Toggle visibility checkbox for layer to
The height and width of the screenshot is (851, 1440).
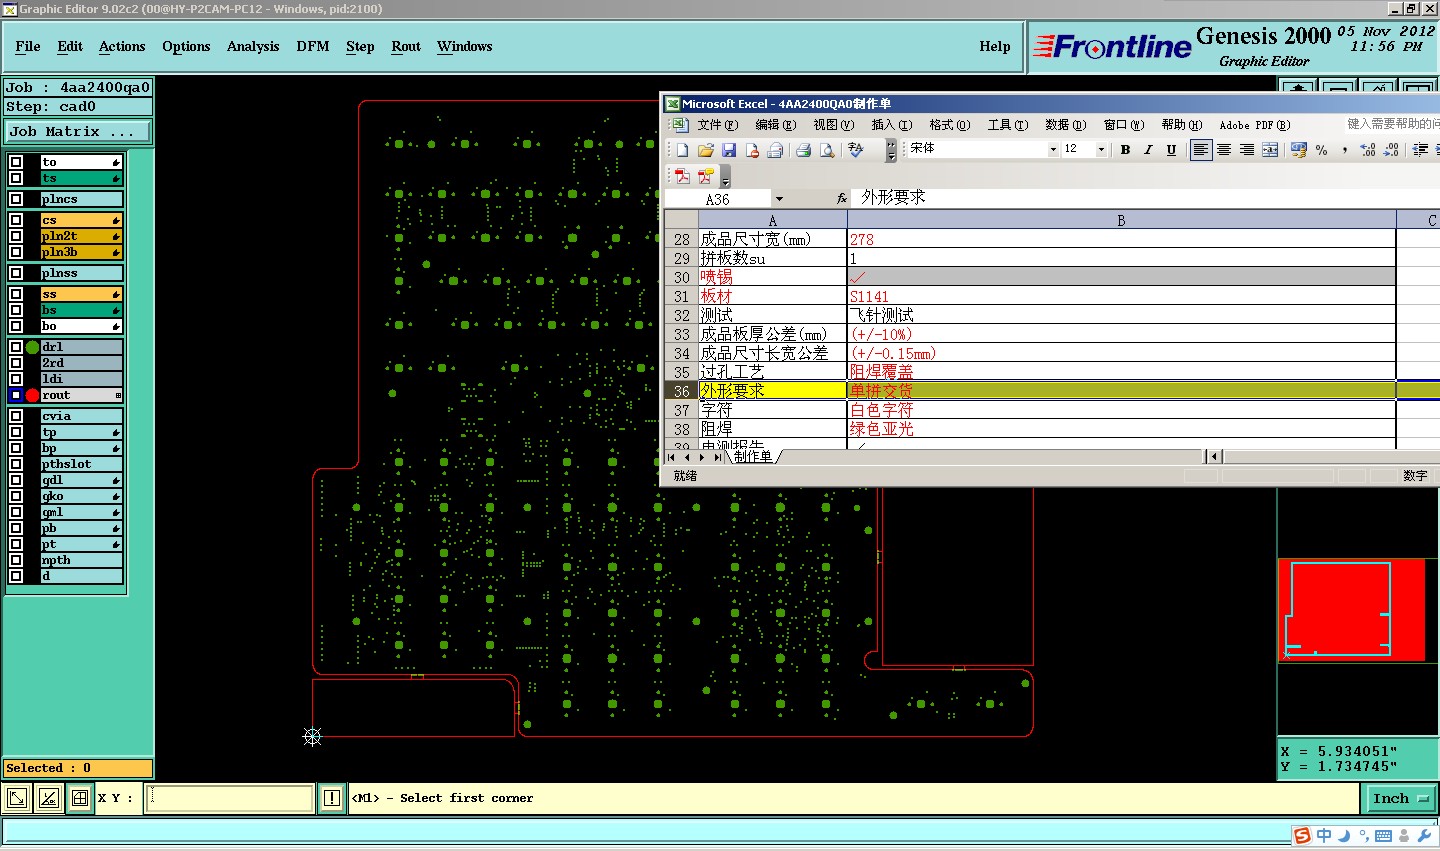16,162
